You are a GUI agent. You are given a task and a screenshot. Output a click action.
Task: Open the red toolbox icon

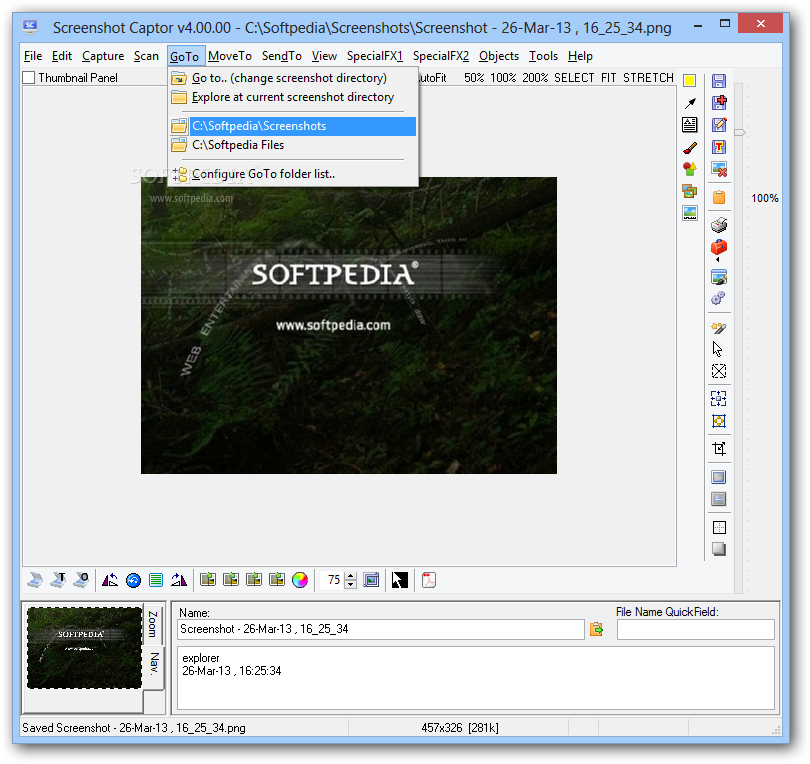719,248
